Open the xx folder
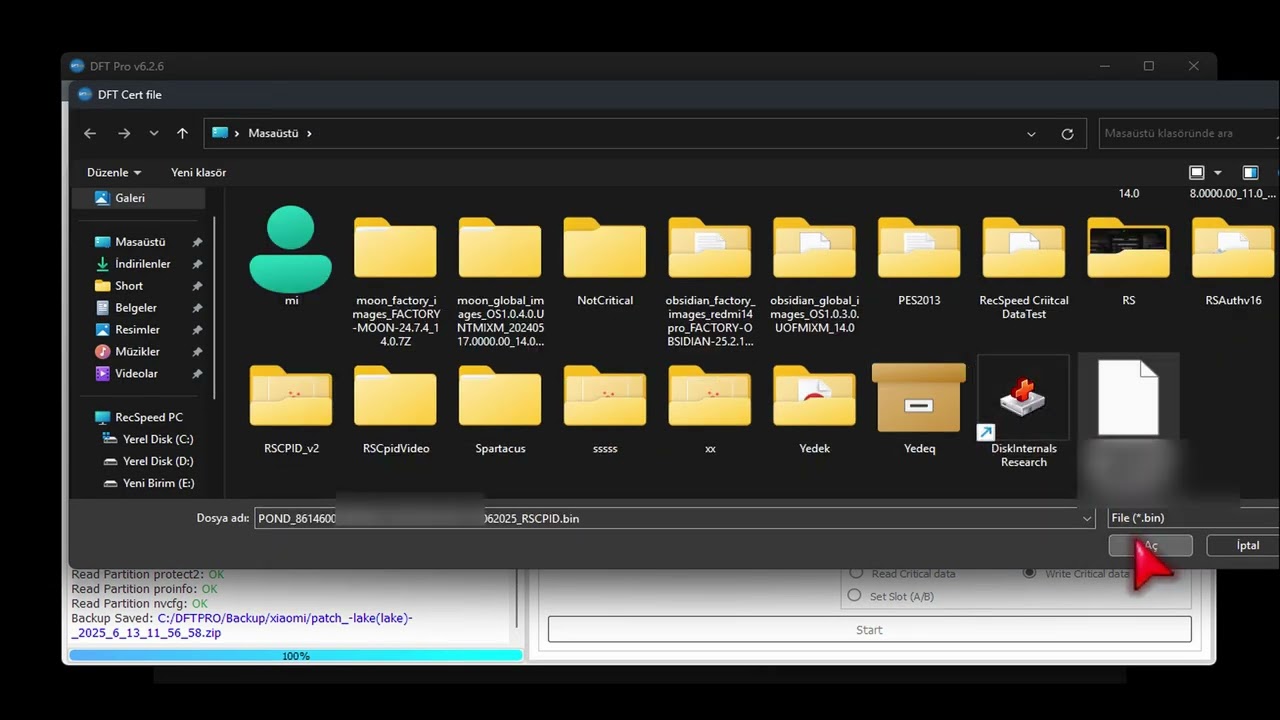 [710, 395]
